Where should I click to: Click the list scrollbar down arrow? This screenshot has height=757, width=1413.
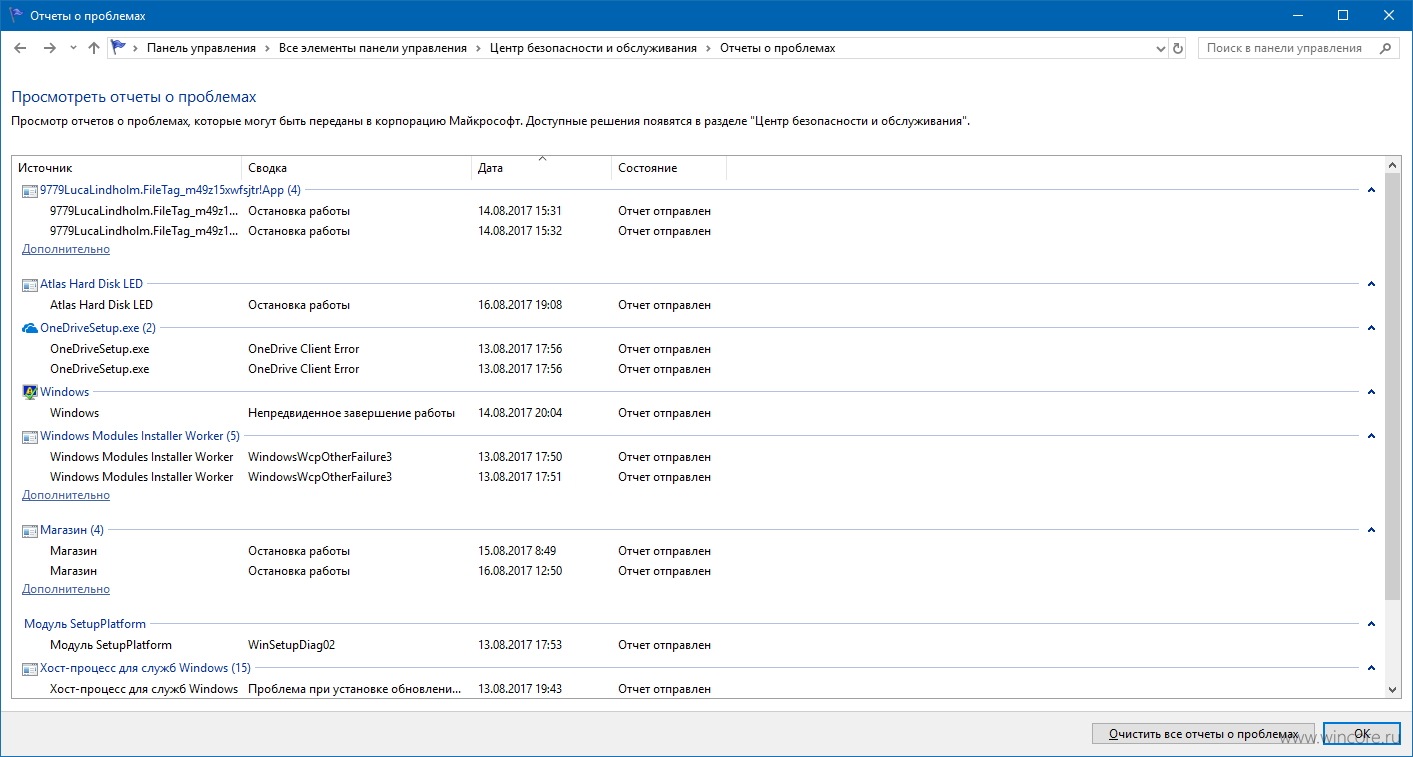[x=1393, y=689]
